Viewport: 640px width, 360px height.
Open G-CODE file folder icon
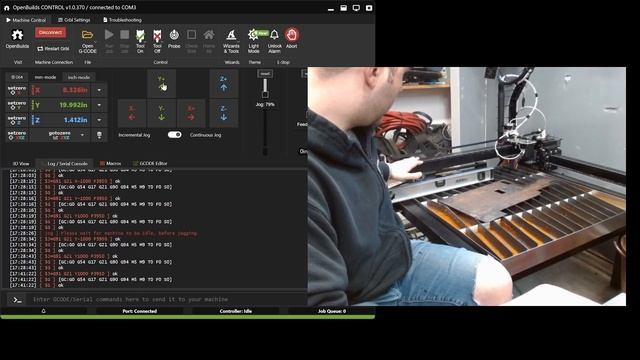click(x=87, y=35)
